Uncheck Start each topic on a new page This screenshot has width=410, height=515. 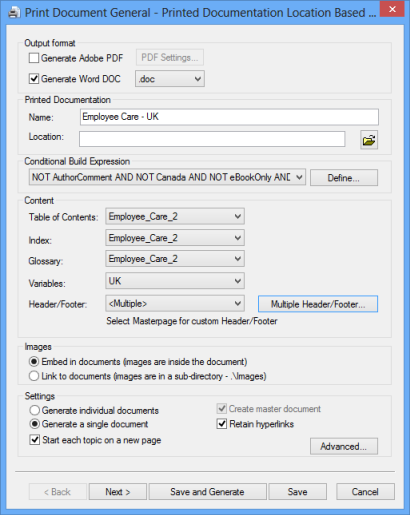(34, 440)
